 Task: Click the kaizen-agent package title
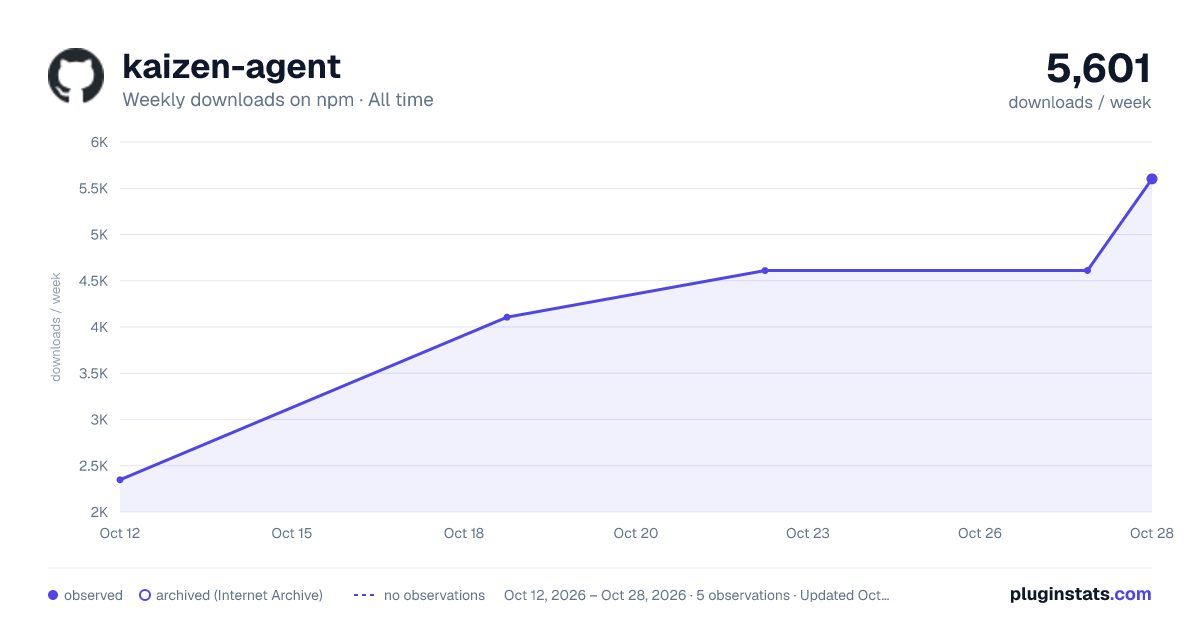pyautogui.click(x=231, y=67)
